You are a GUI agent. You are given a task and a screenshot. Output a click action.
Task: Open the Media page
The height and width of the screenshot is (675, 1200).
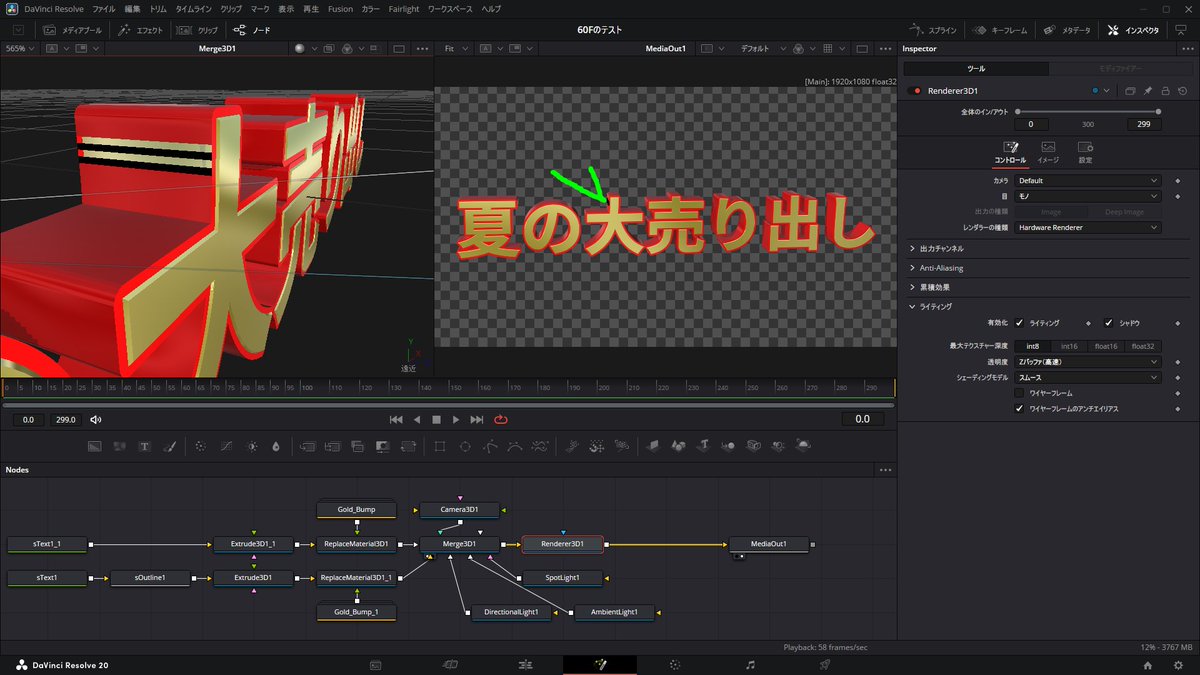click(375, 664)
